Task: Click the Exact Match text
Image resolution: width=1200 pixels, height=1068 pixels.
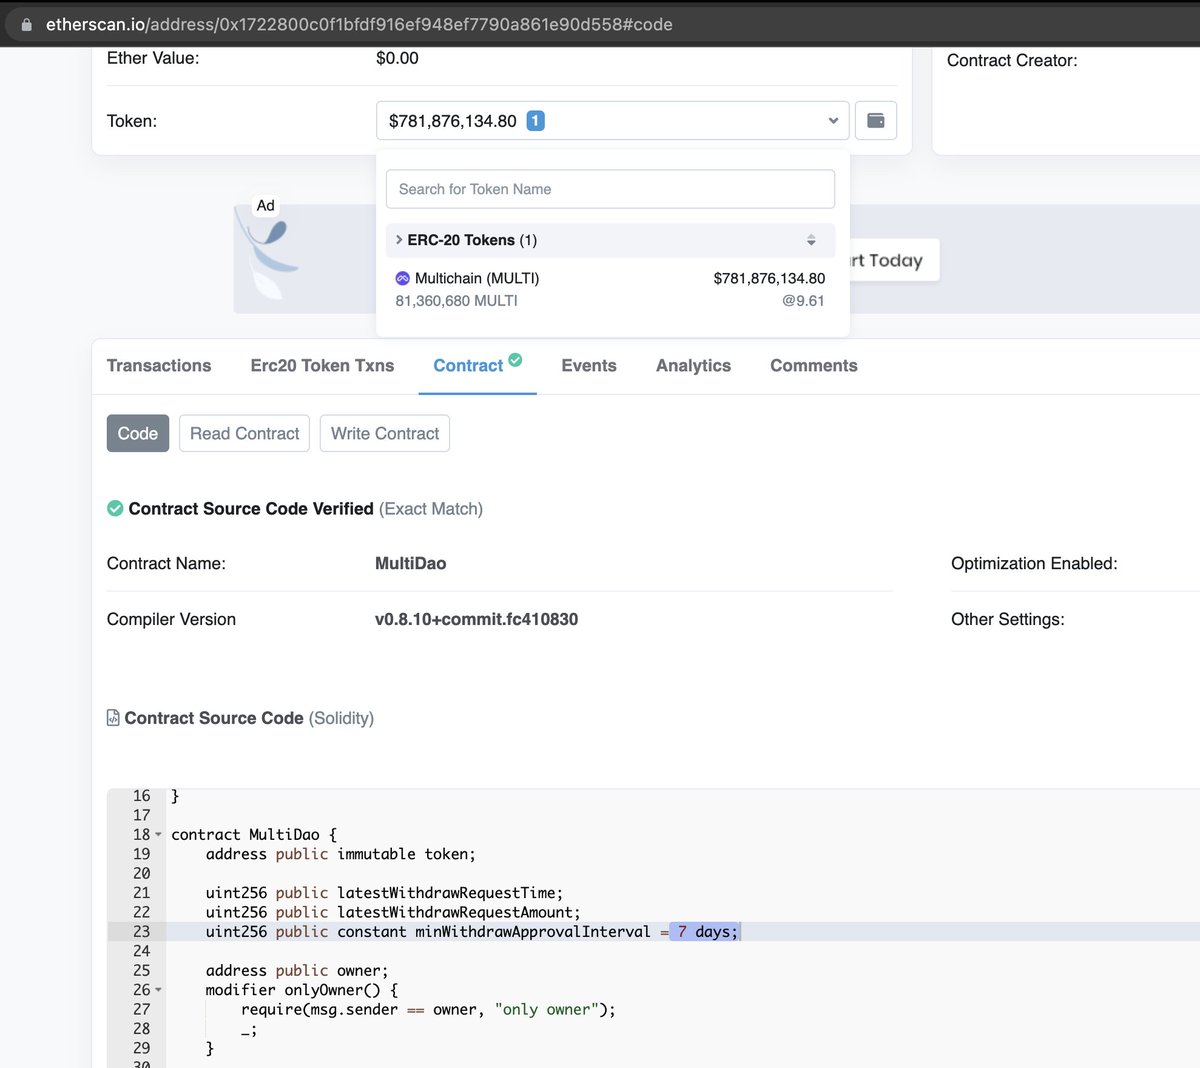Action: tap(431, 509)
